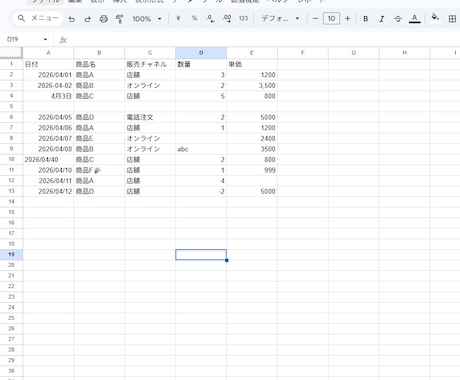Increase decimal places icon
Image resolution: width=460 pixels, height=380 pixels.
tap(227, 19)
